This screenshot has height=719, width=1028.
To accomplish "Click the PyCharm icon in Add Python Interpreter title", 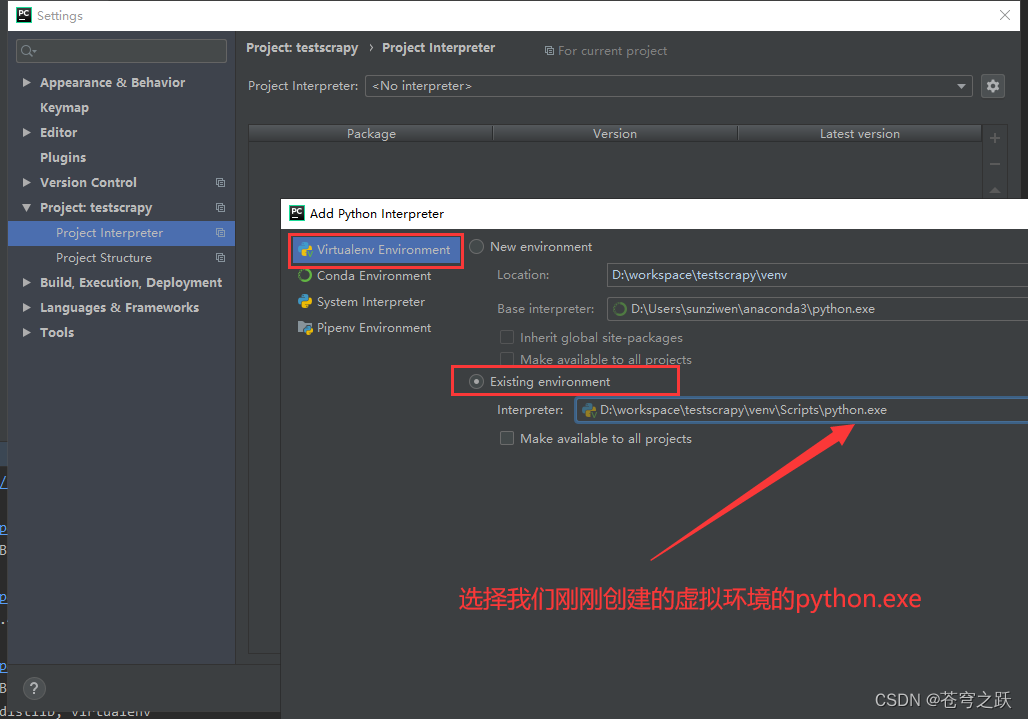I will (297, 213).
